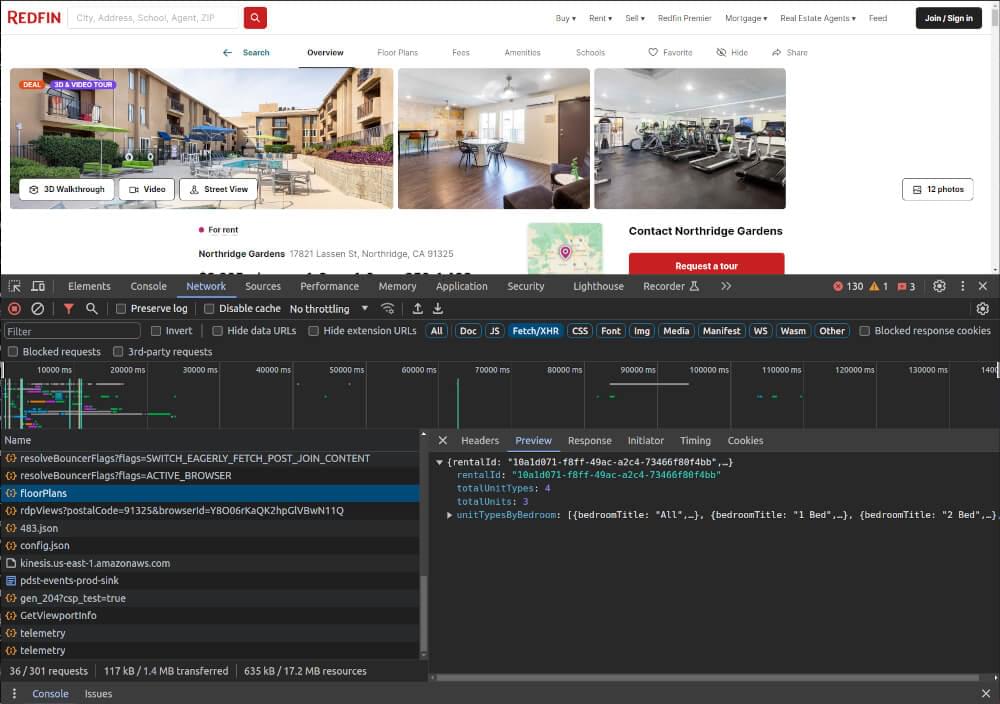This screenshot has height=704, width=1000.
Task: Select the Inspect element tool
Action: (14, 286)
